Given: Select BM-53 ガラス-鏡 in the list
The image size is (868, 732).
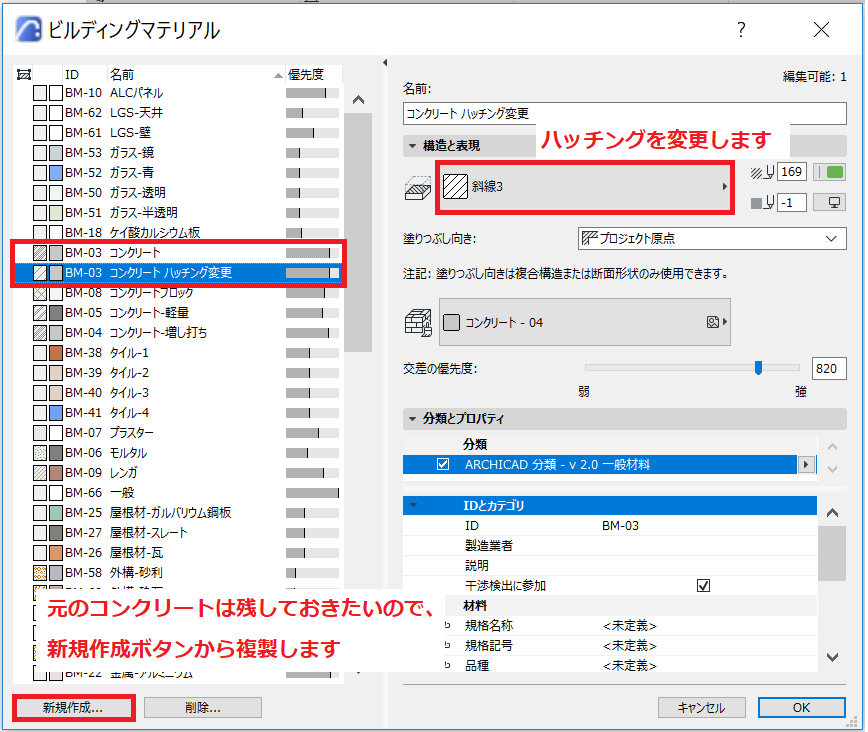Looking at the screenshot, I should pyautogui.click(x=177, y=153).
